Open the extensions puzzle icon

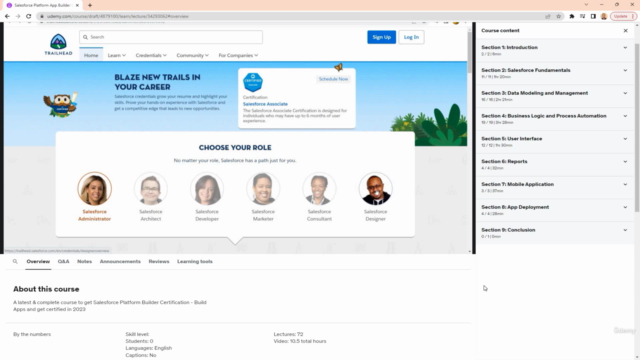click(572, 16)
